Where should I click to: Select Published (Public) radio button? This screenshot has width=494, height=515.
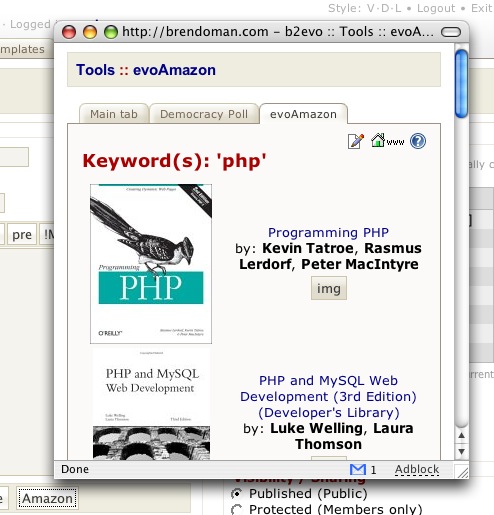(237, 493)
